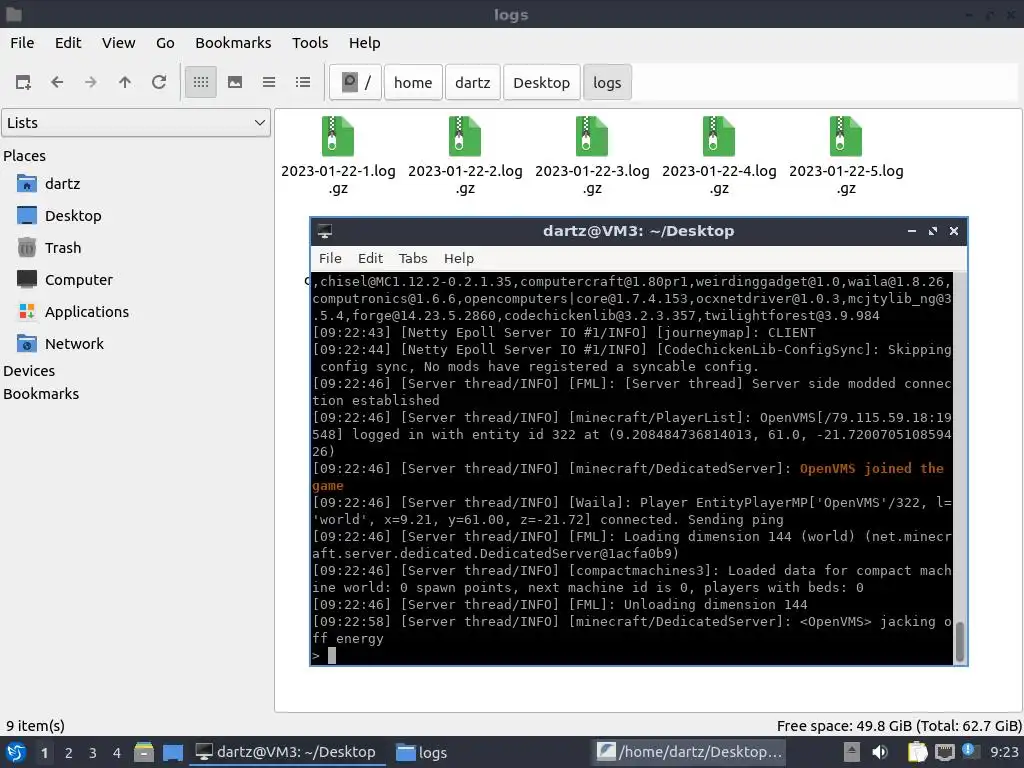Click terminal prompt input line

(x=632, y=656)
